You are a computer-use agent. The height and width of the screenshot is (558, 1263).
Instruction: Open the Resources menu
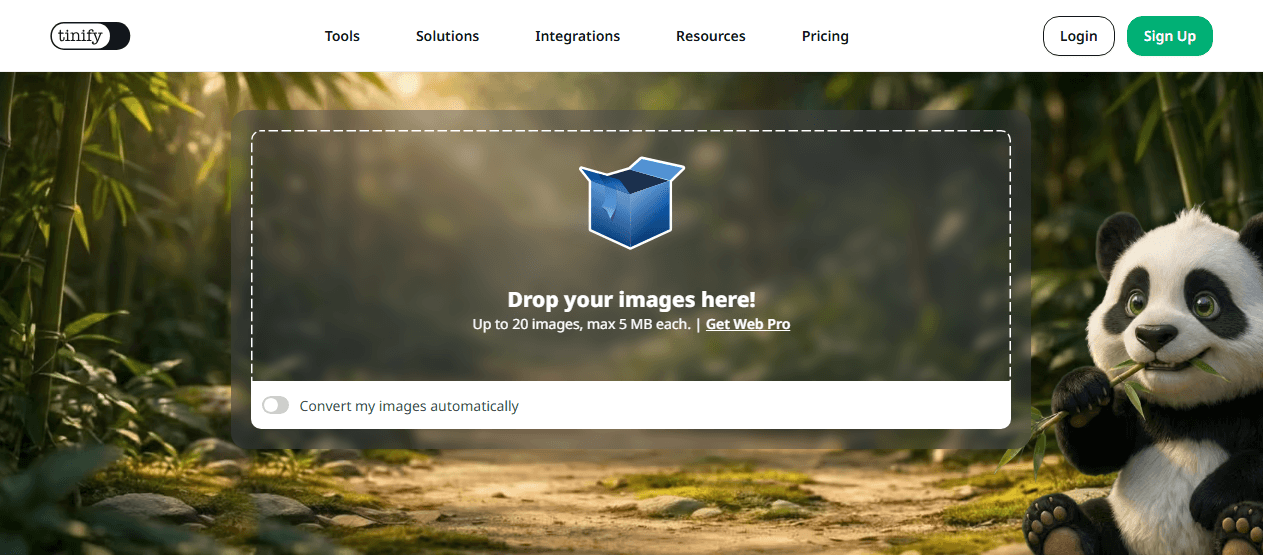(711, 36)
